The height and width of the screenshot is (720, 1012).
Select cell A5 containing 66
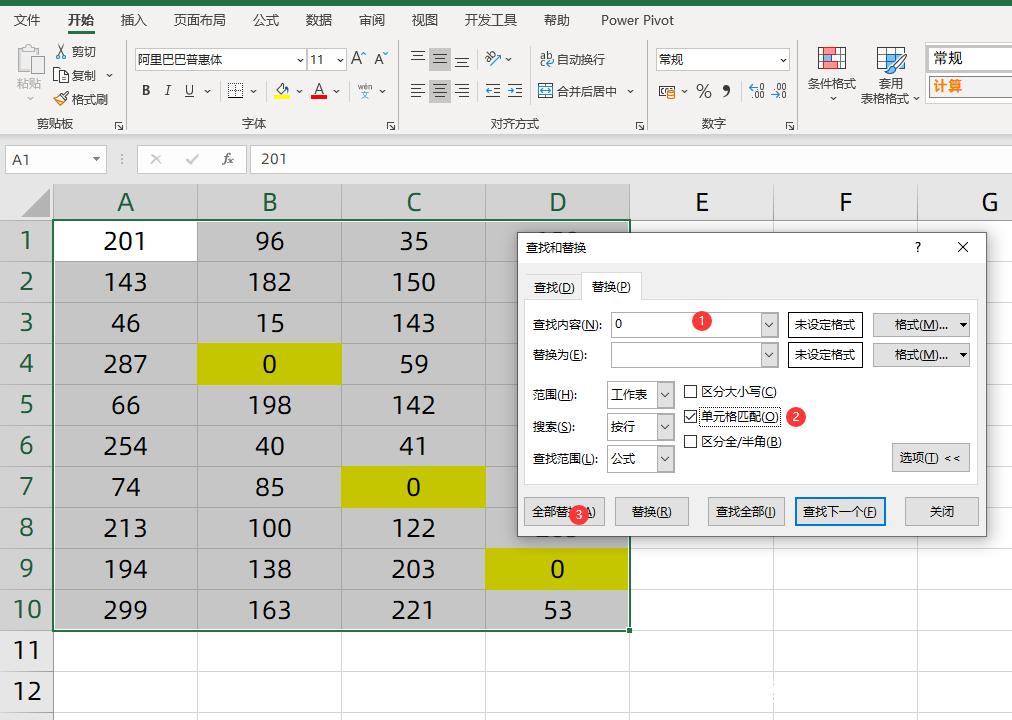(125, 405)
